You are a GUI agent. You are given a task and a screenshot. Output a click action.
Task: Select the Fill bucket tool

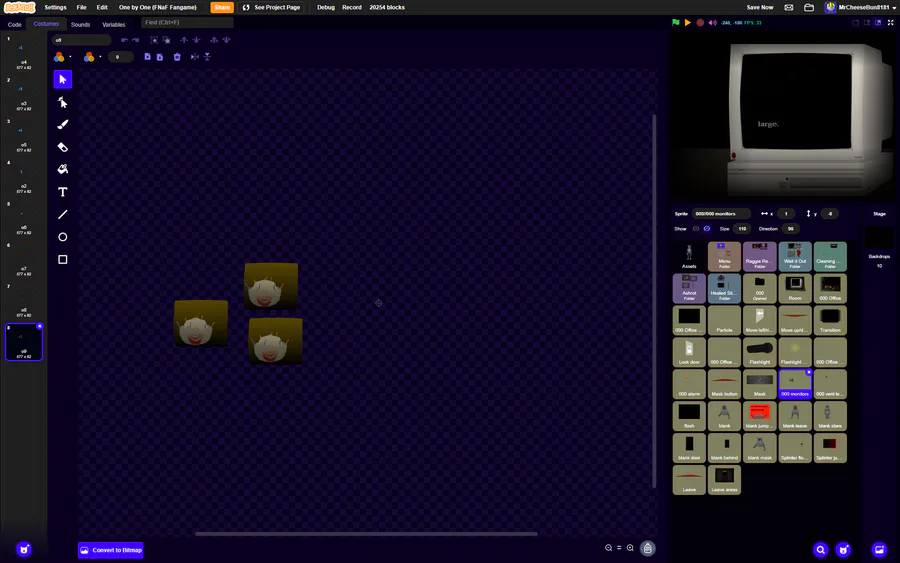coord(63,169)
